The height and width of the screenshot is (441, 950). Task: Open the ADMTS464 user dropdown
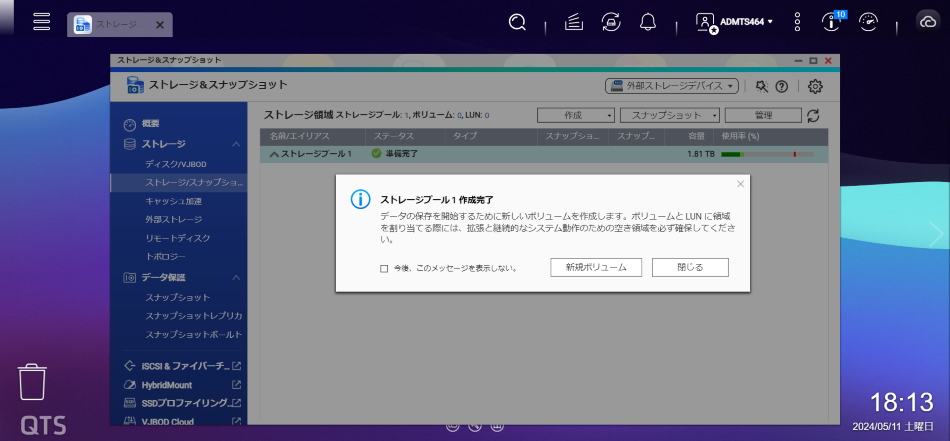(x=746, y=22)
